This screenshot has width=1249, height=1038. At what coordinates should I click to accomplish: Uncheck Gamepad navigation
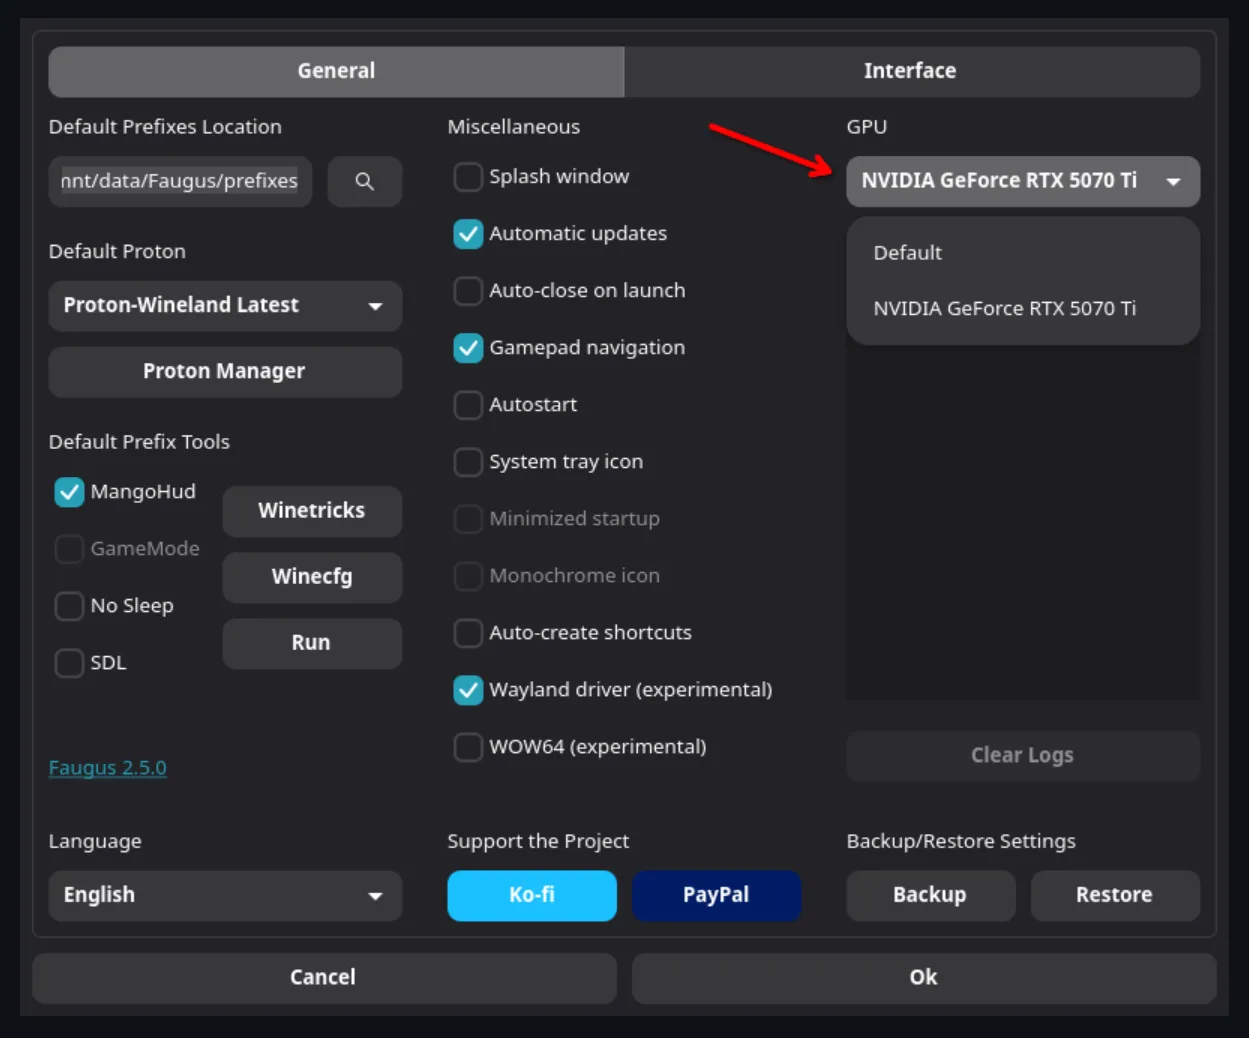468,348
